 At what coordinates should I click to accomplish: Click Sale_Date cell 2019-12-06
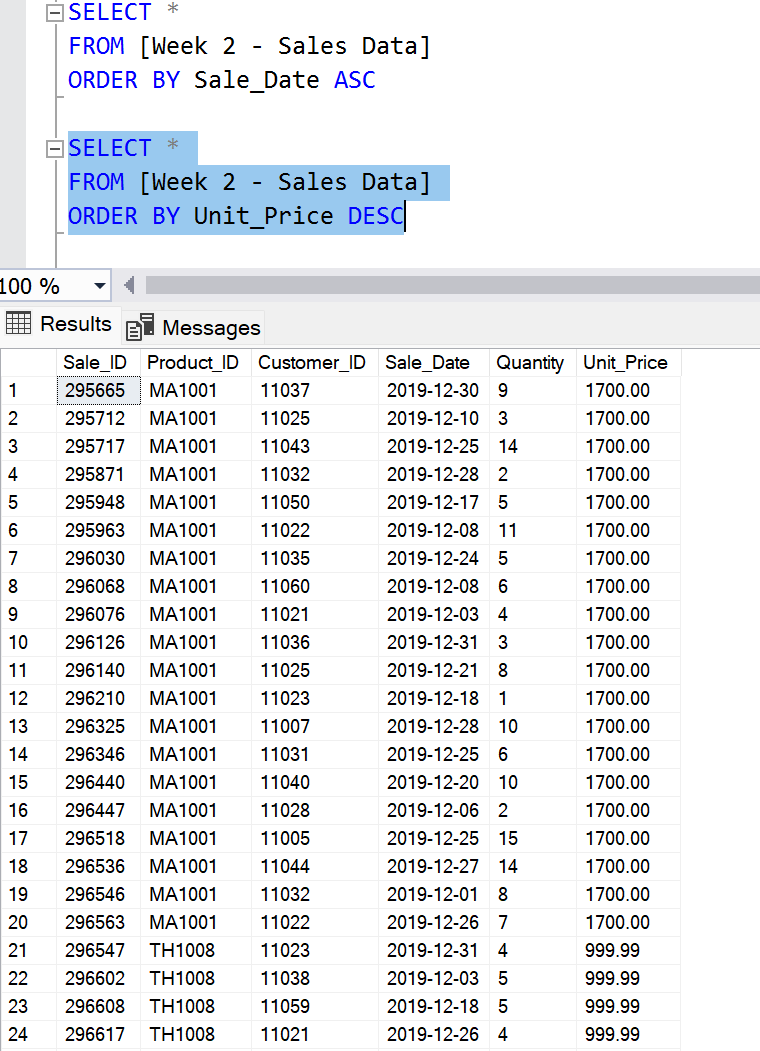(x=434, y=810)
